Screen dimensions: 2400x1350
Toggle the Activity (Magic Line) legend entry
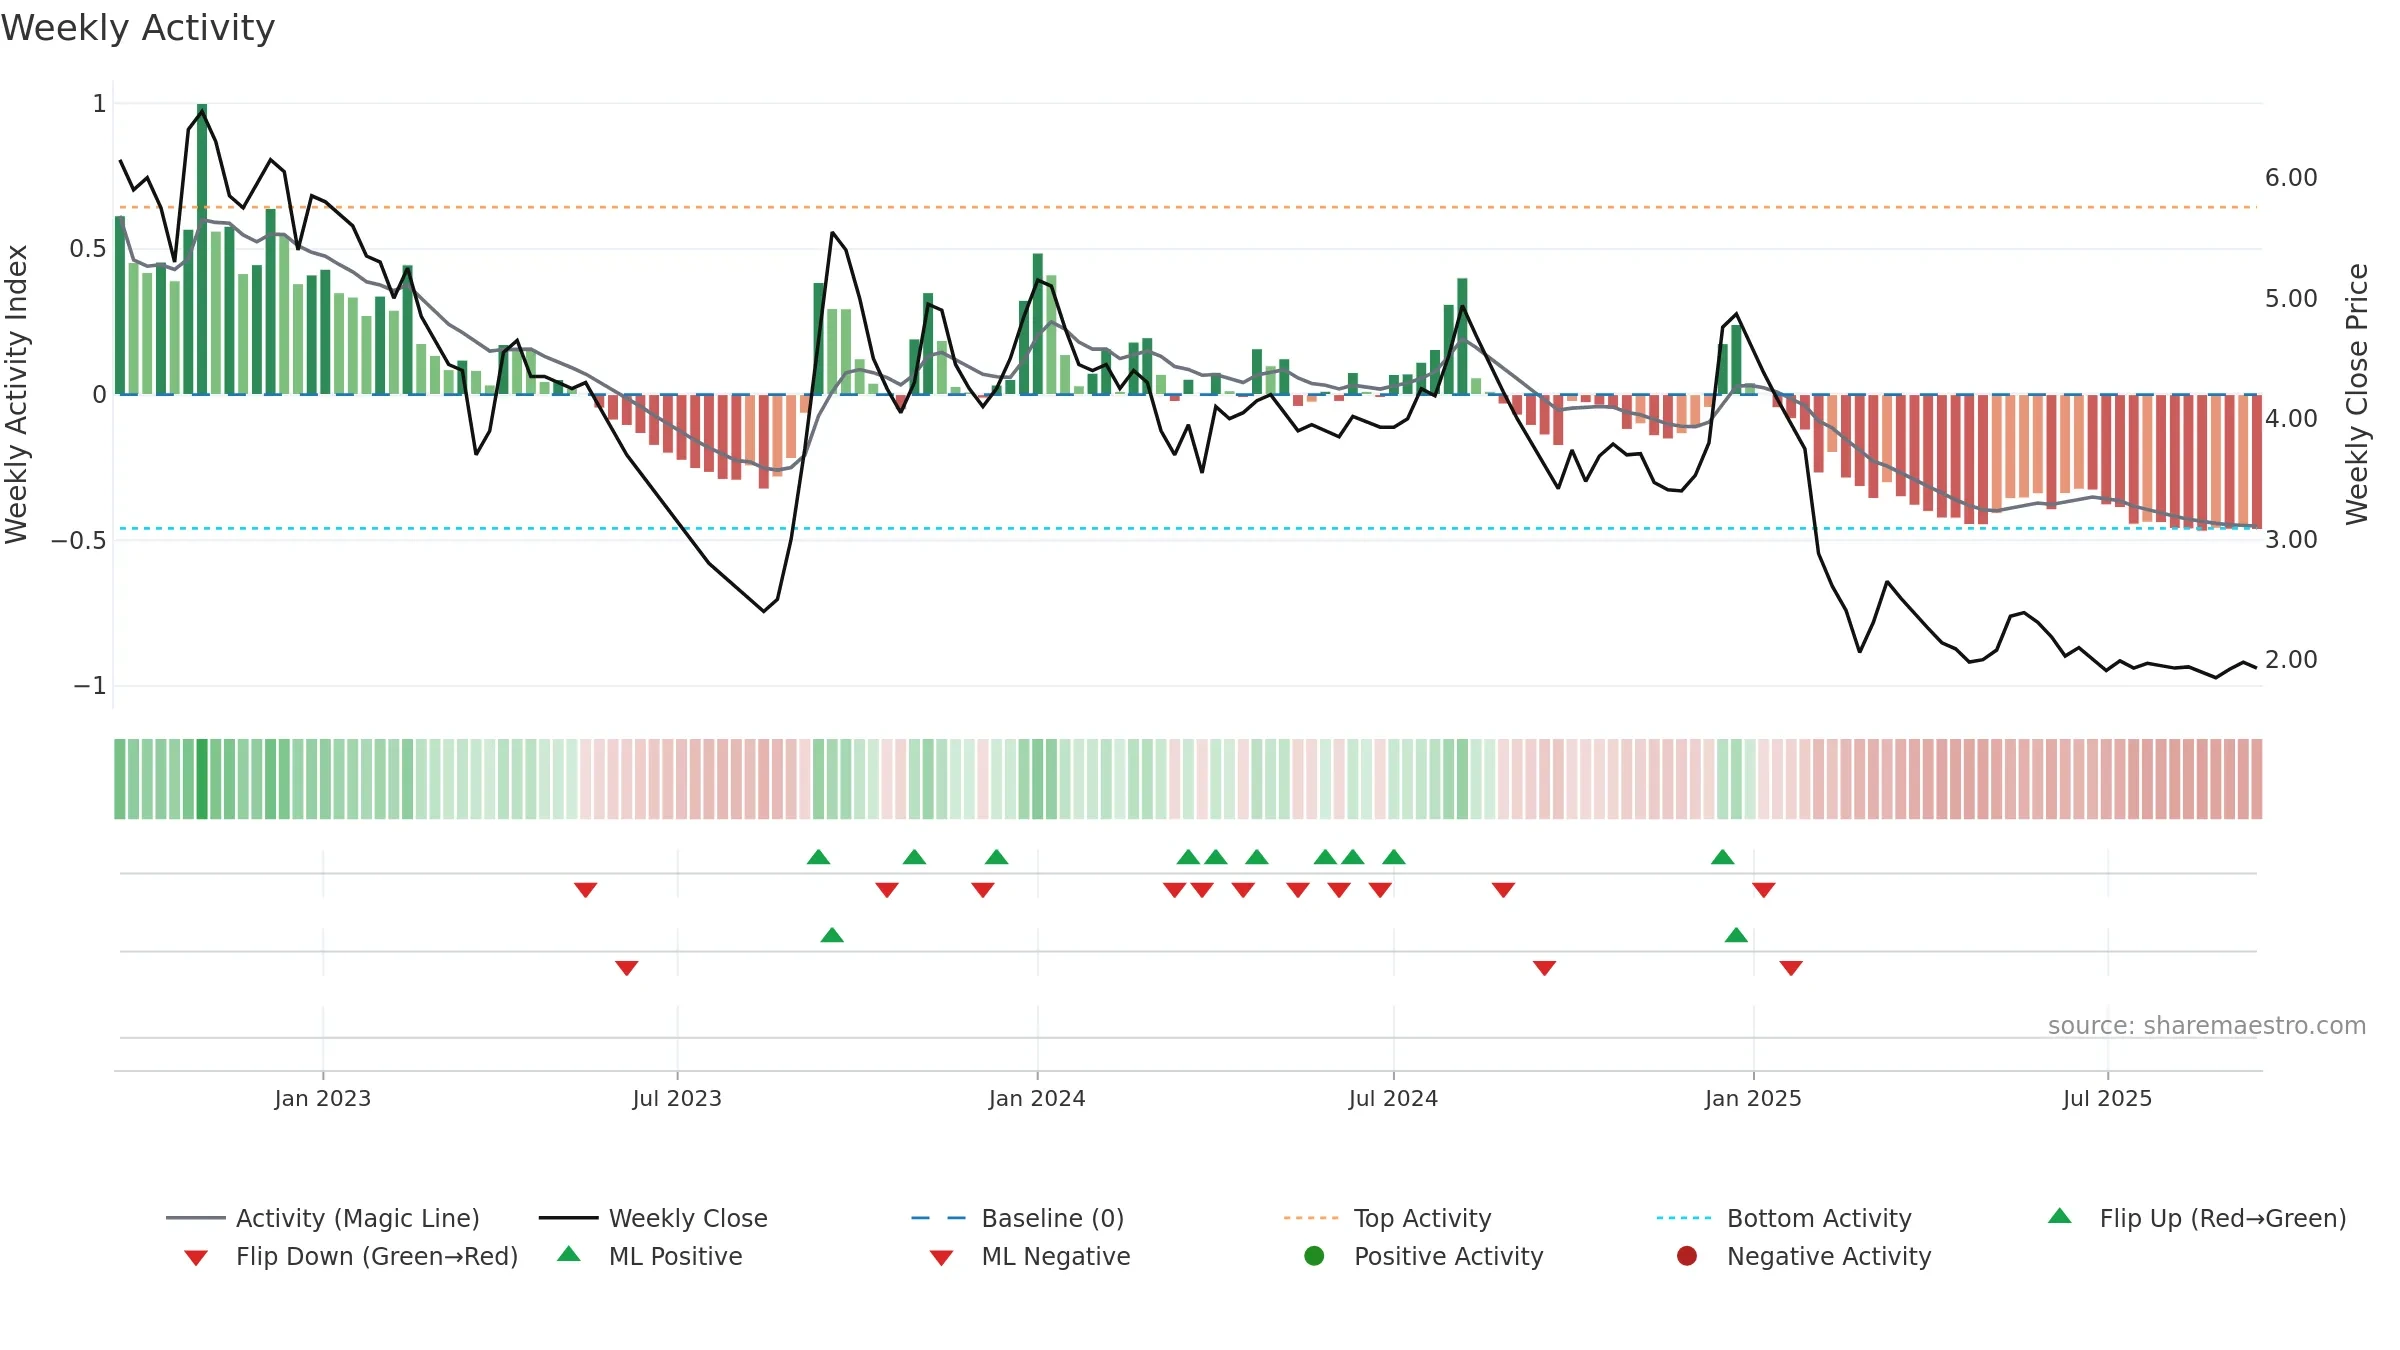point(323,1218)
